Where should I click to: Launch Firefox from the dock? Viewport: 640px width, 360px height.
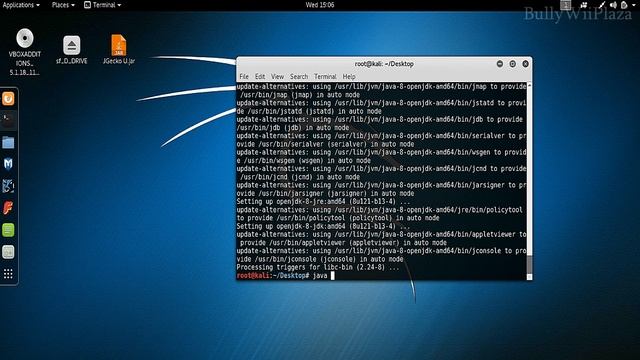pos(8,99)
